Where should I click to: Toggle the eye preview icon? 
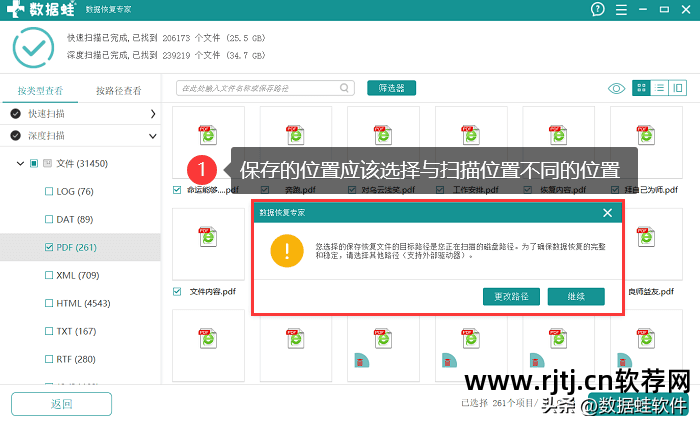tap(616, 88)
